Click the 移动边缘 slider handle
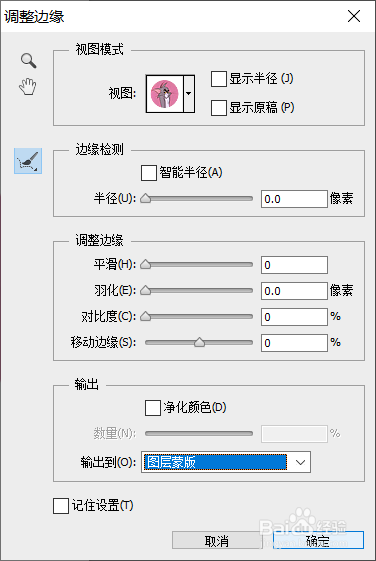 coord(199,343)
